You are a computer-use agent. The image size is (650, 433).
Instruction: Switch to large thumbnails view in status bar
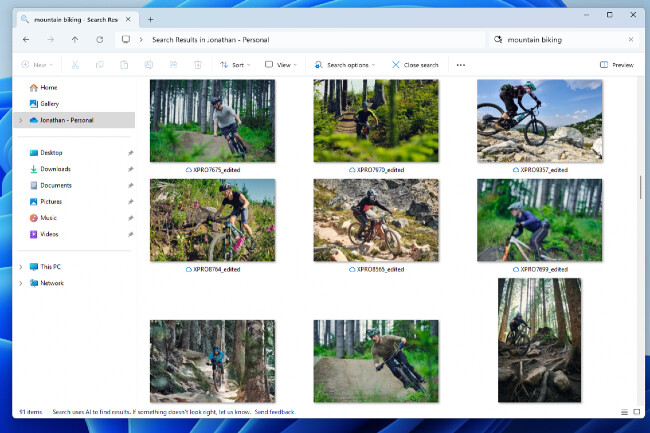[x=636, y=412]
